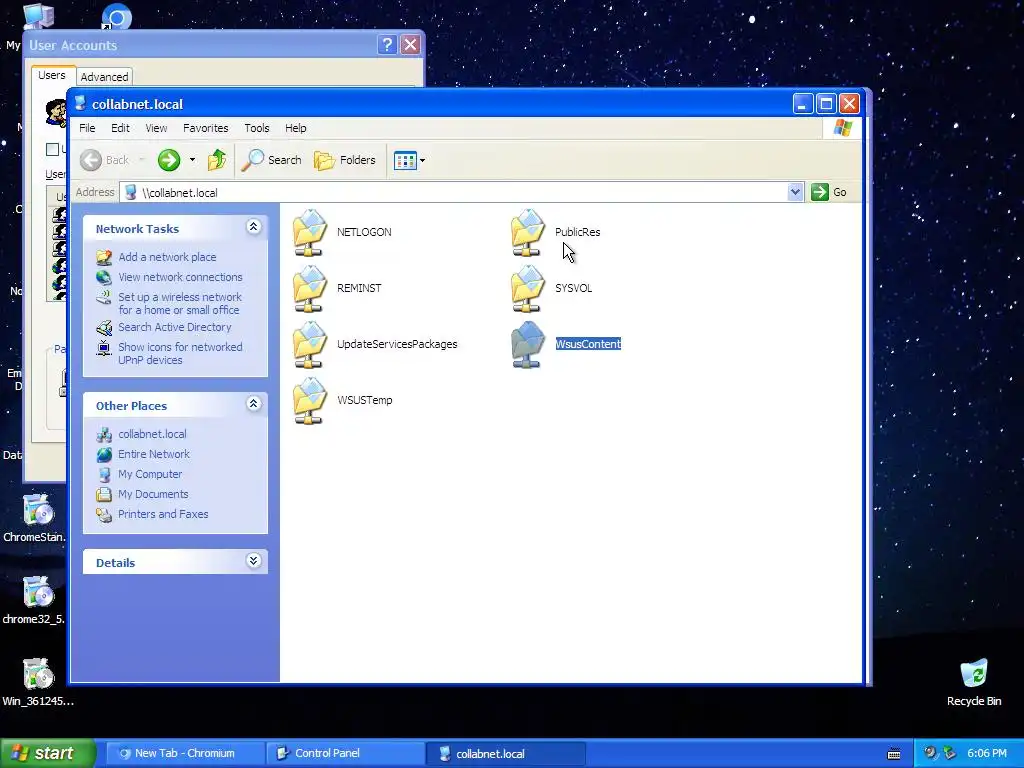Viewport: 1024px width, 768px height.
Task: Click the collabnet.local taskbar button
Action: click(x=505, y=754)
